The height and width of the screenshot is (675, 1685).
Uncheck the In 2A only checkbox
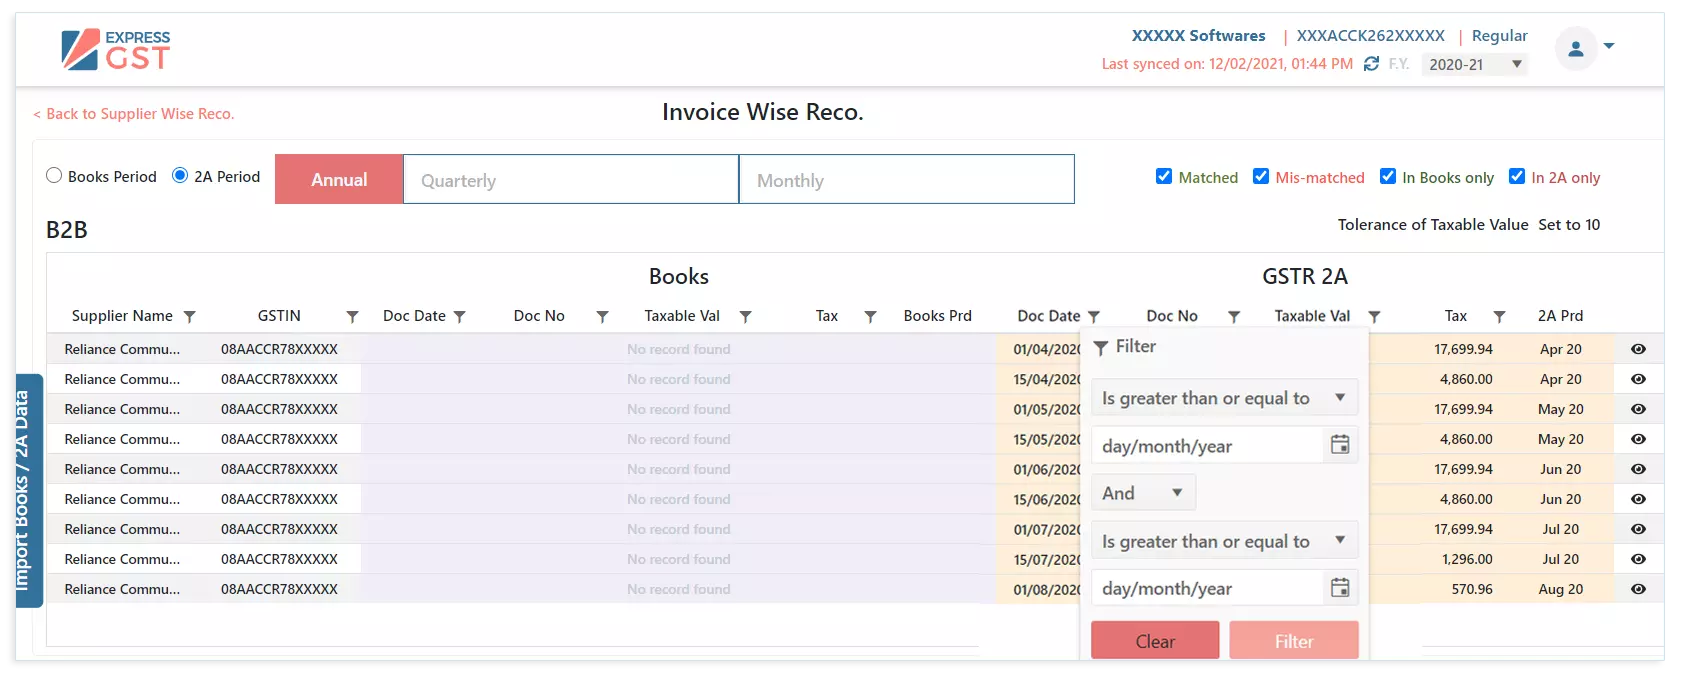[x=1517, y=176]
